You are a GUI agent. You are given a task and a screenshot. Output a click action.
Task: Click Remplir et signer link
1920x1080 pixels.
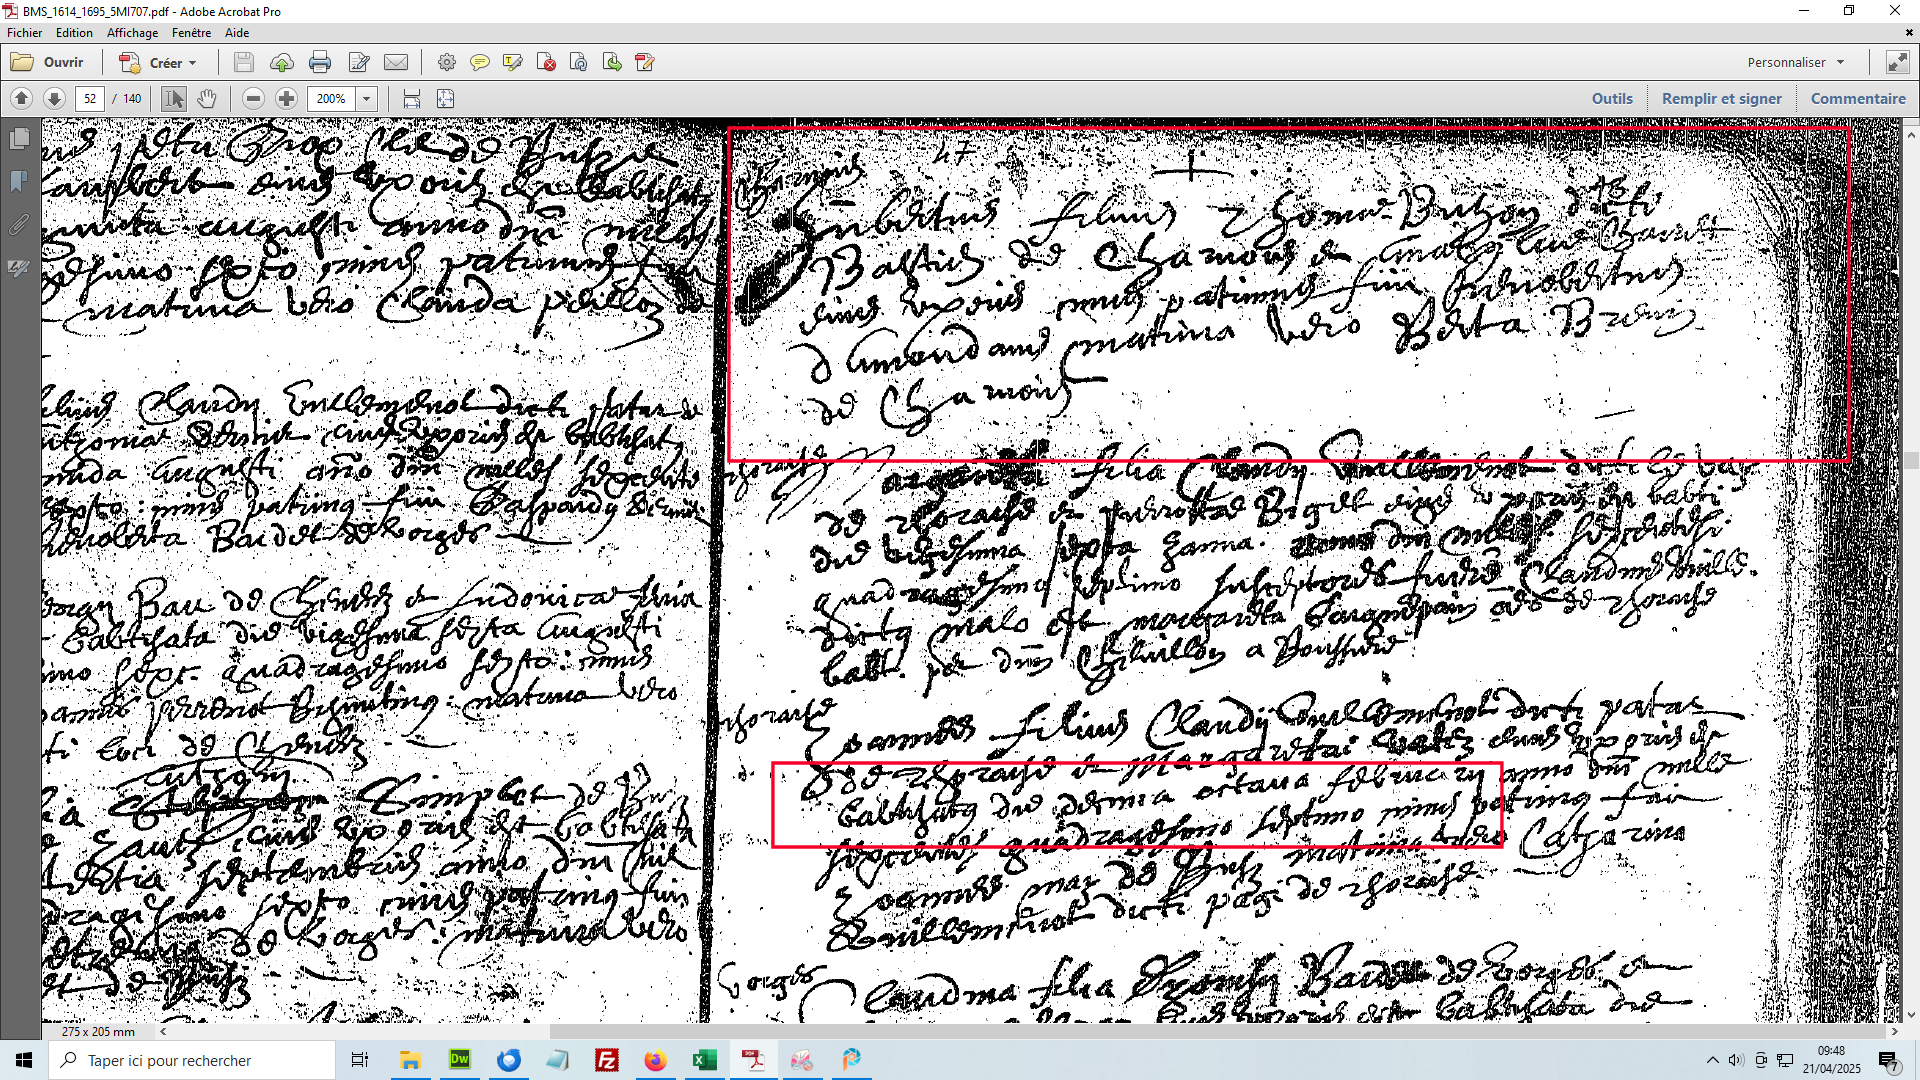click(x=1721, y=98)
